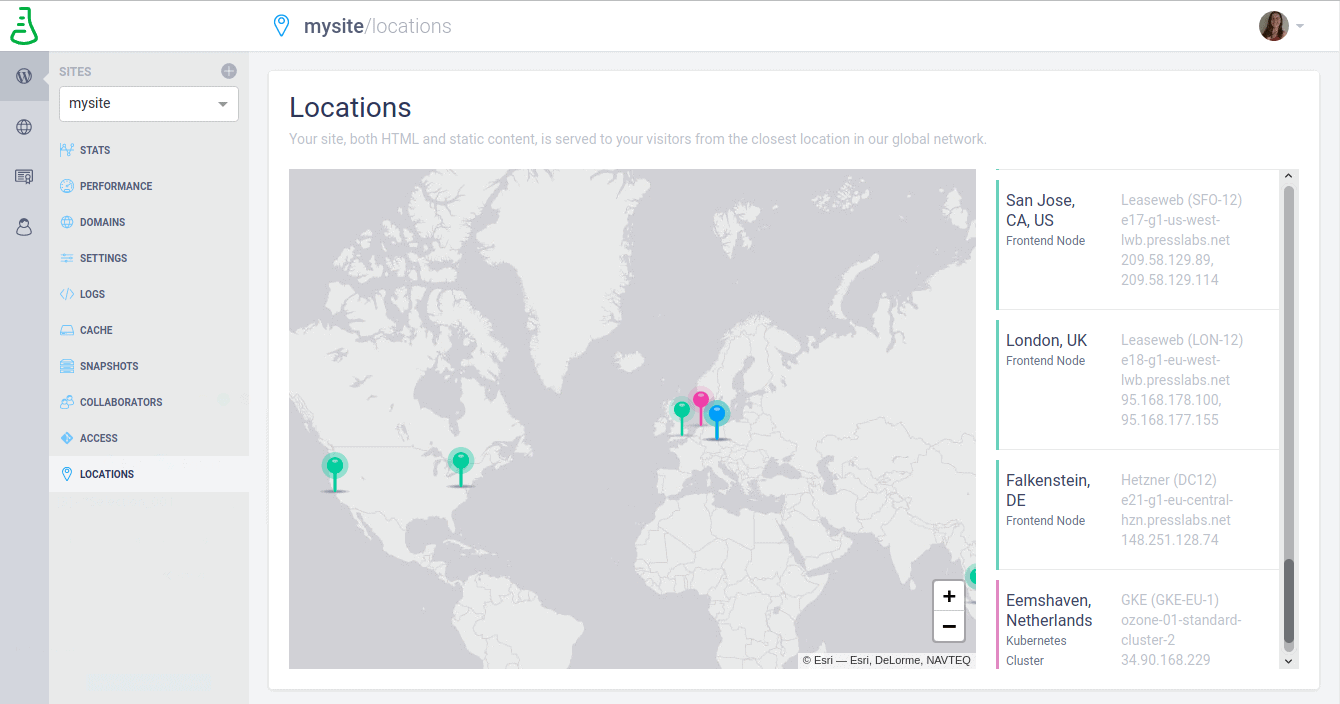
Task: Navigate to Collaborators section
Action: pos(121,402)
